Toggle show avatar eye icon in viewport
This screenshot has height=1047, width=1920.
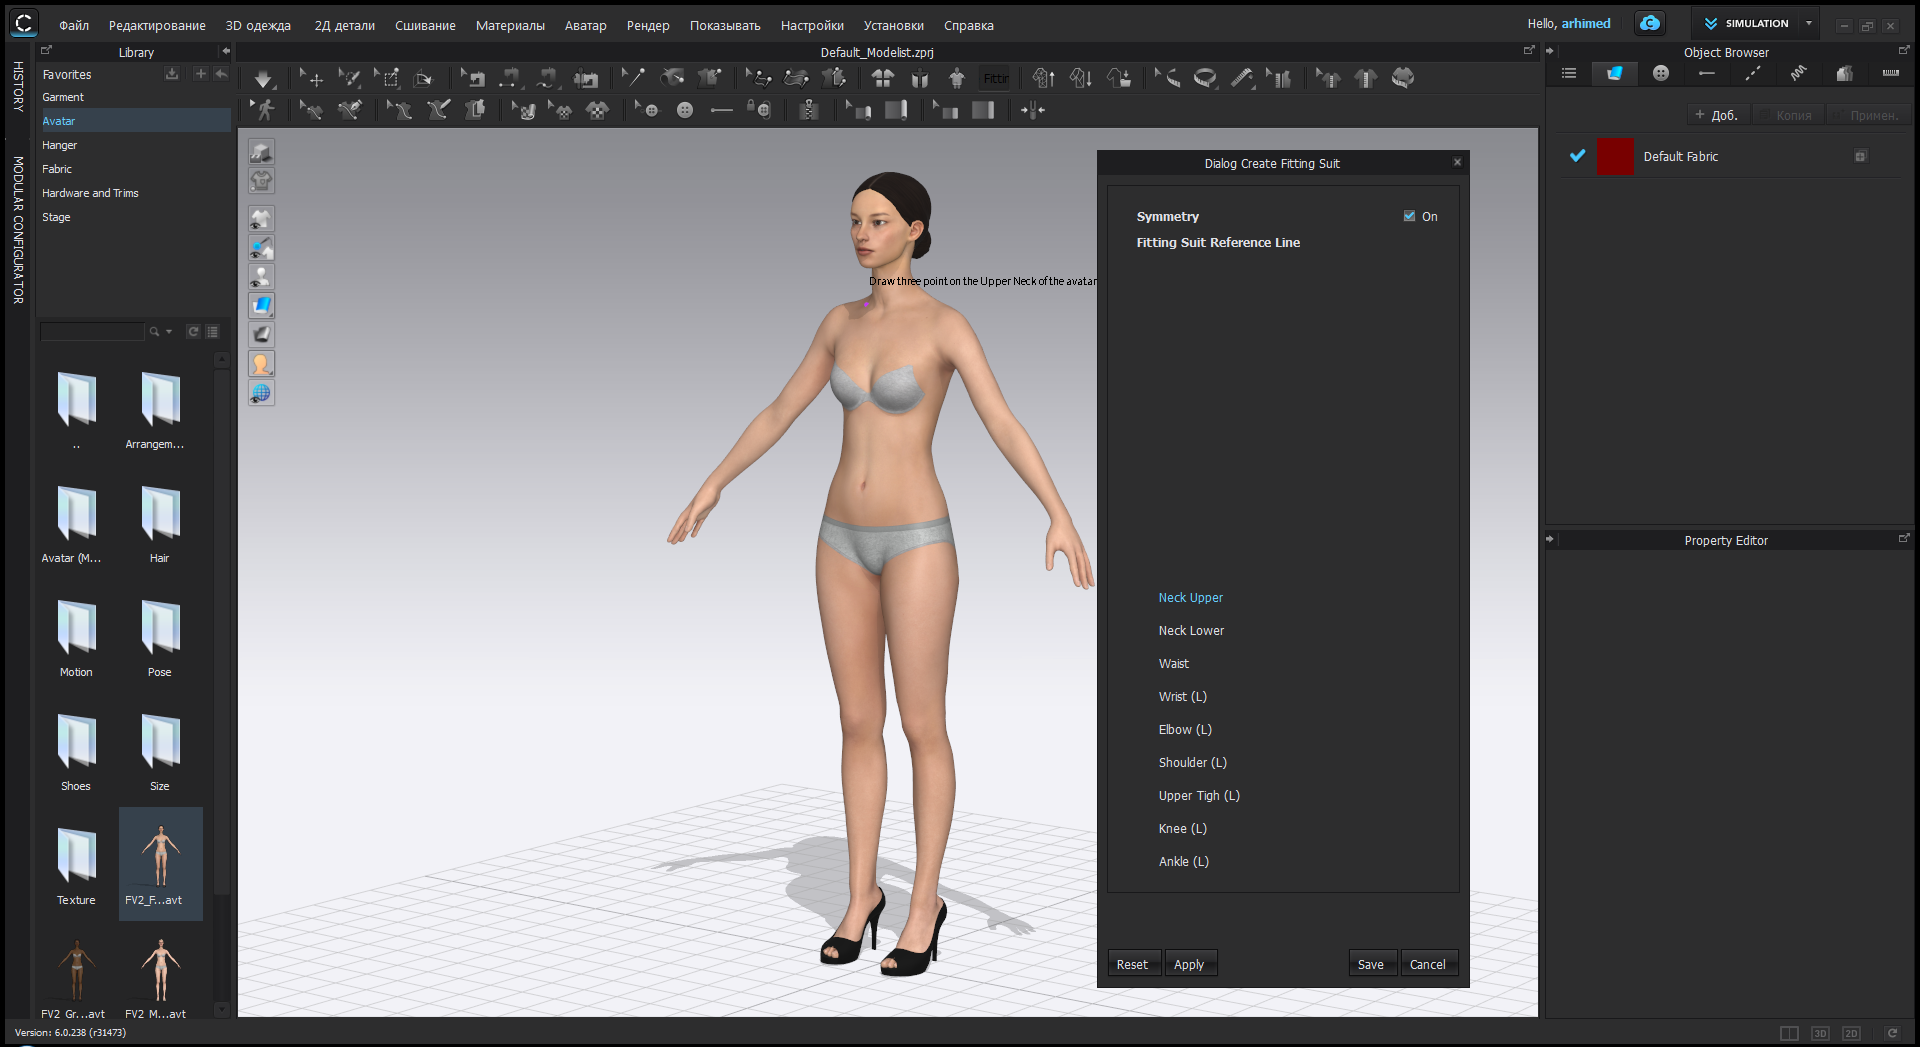pyautogui.click(x=261, y=277)
